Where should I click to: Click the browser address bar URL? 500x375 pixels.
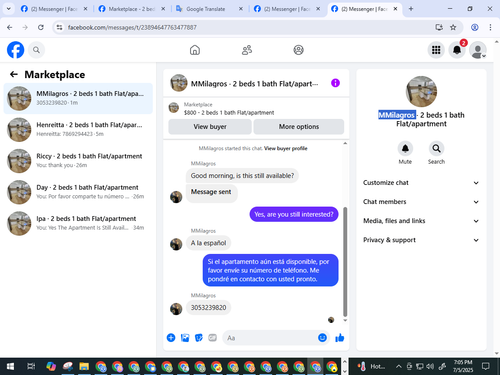132,27
